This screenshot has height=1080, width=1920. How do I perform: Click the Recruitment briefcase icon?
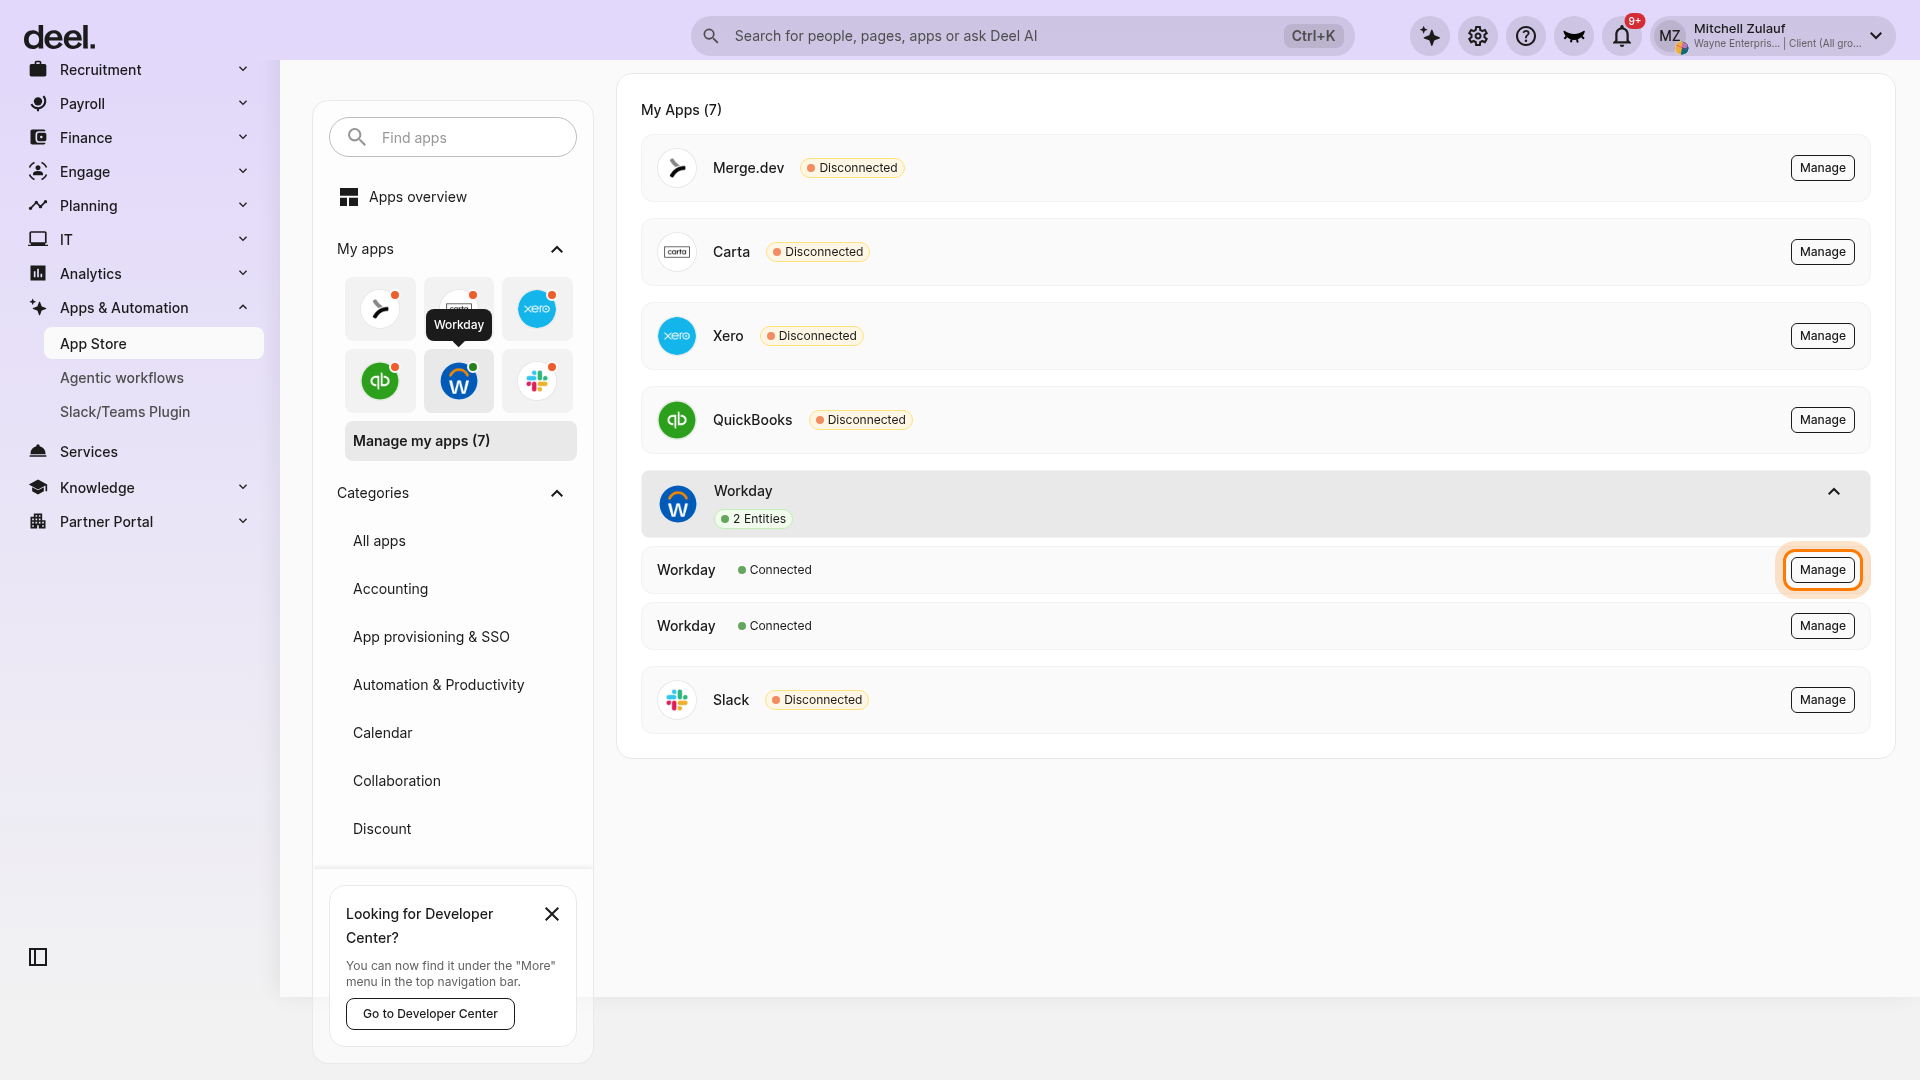[38, 69]
